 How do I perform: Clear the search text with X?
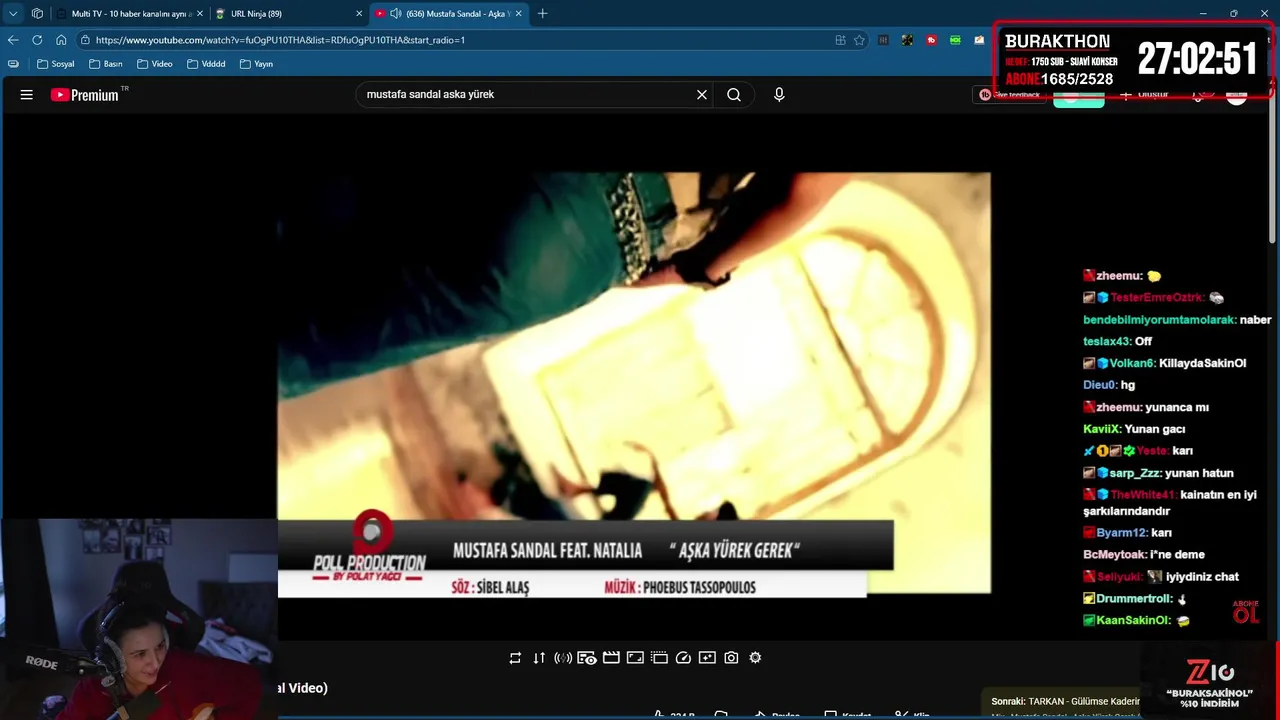pos(702,95)
